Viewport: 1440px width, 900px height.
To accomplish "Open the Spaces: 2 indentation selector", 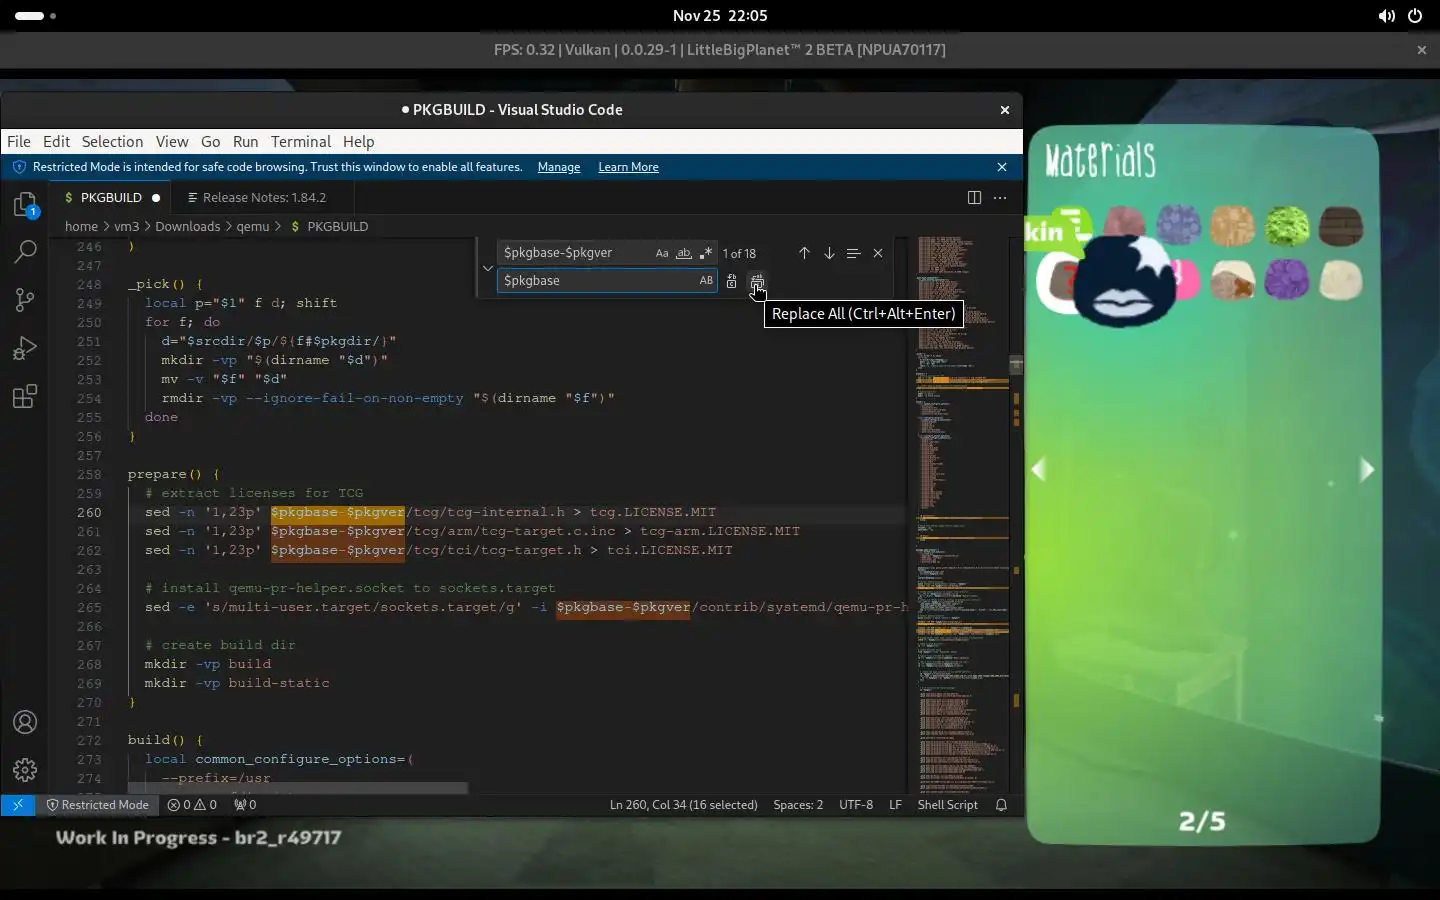I will coord(798,805).
